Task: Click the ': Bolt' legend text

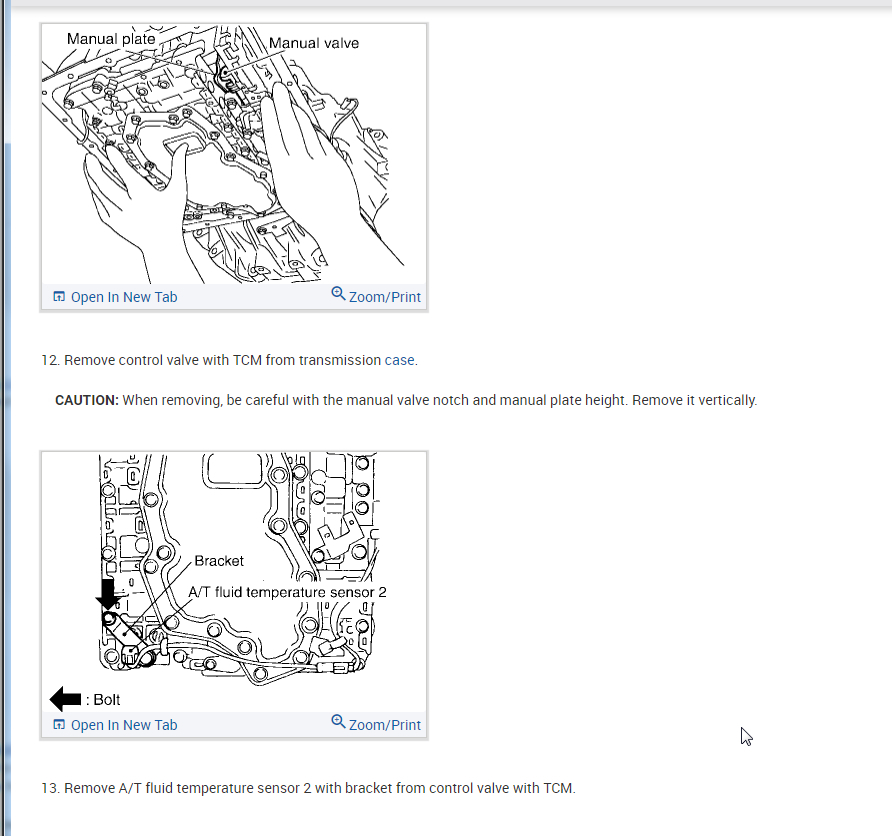Action: coord(103,700)
